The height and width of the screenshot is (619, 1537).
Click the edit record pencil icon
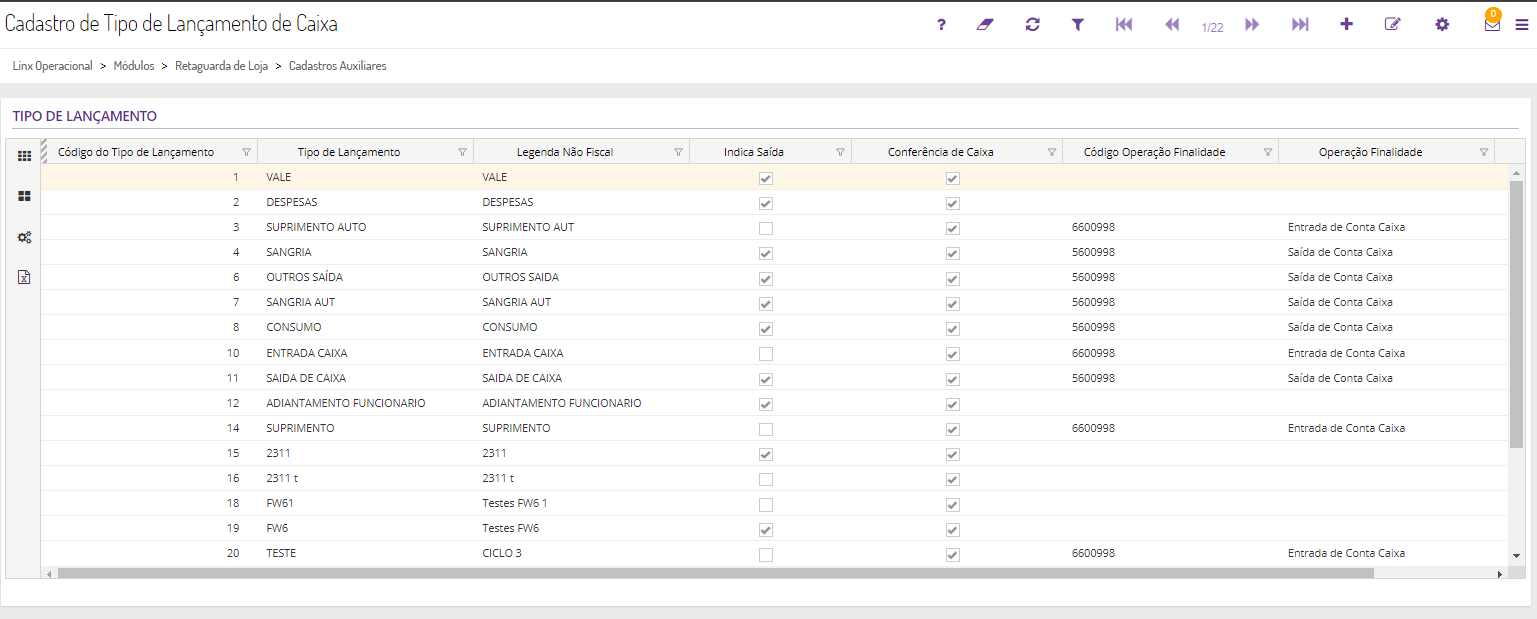[x=1392, y=25]
